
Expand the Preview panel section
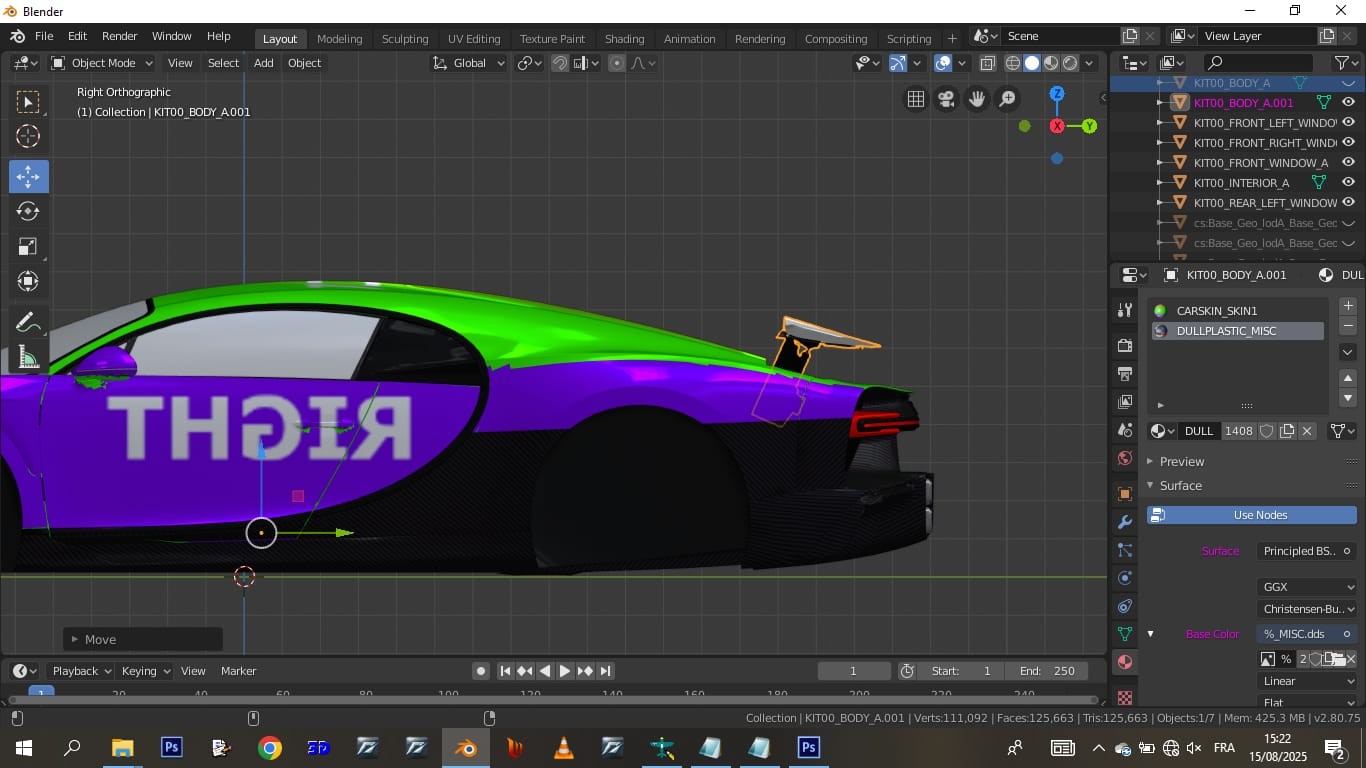1182,461
